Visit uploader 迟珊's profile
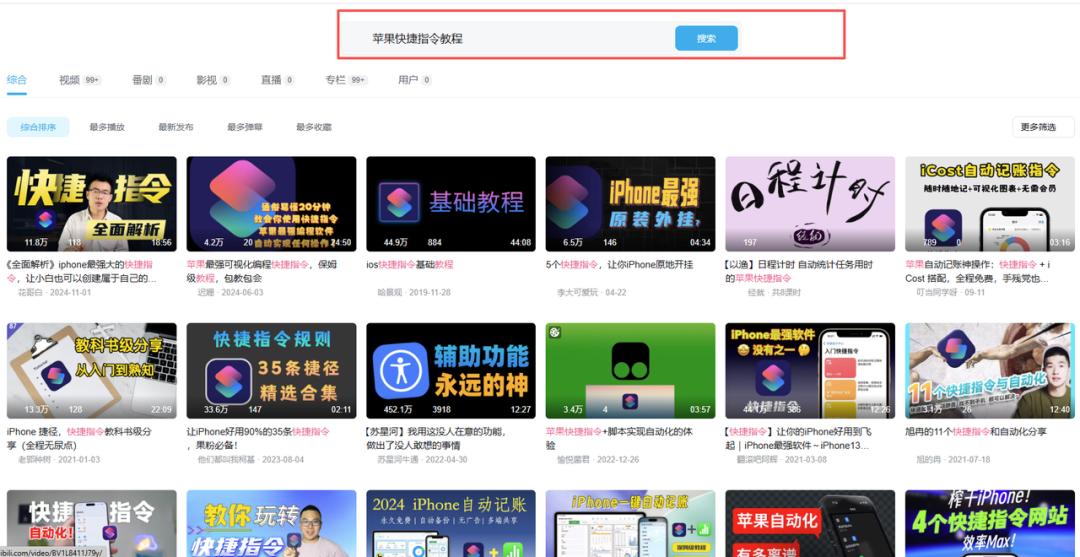 207,293
